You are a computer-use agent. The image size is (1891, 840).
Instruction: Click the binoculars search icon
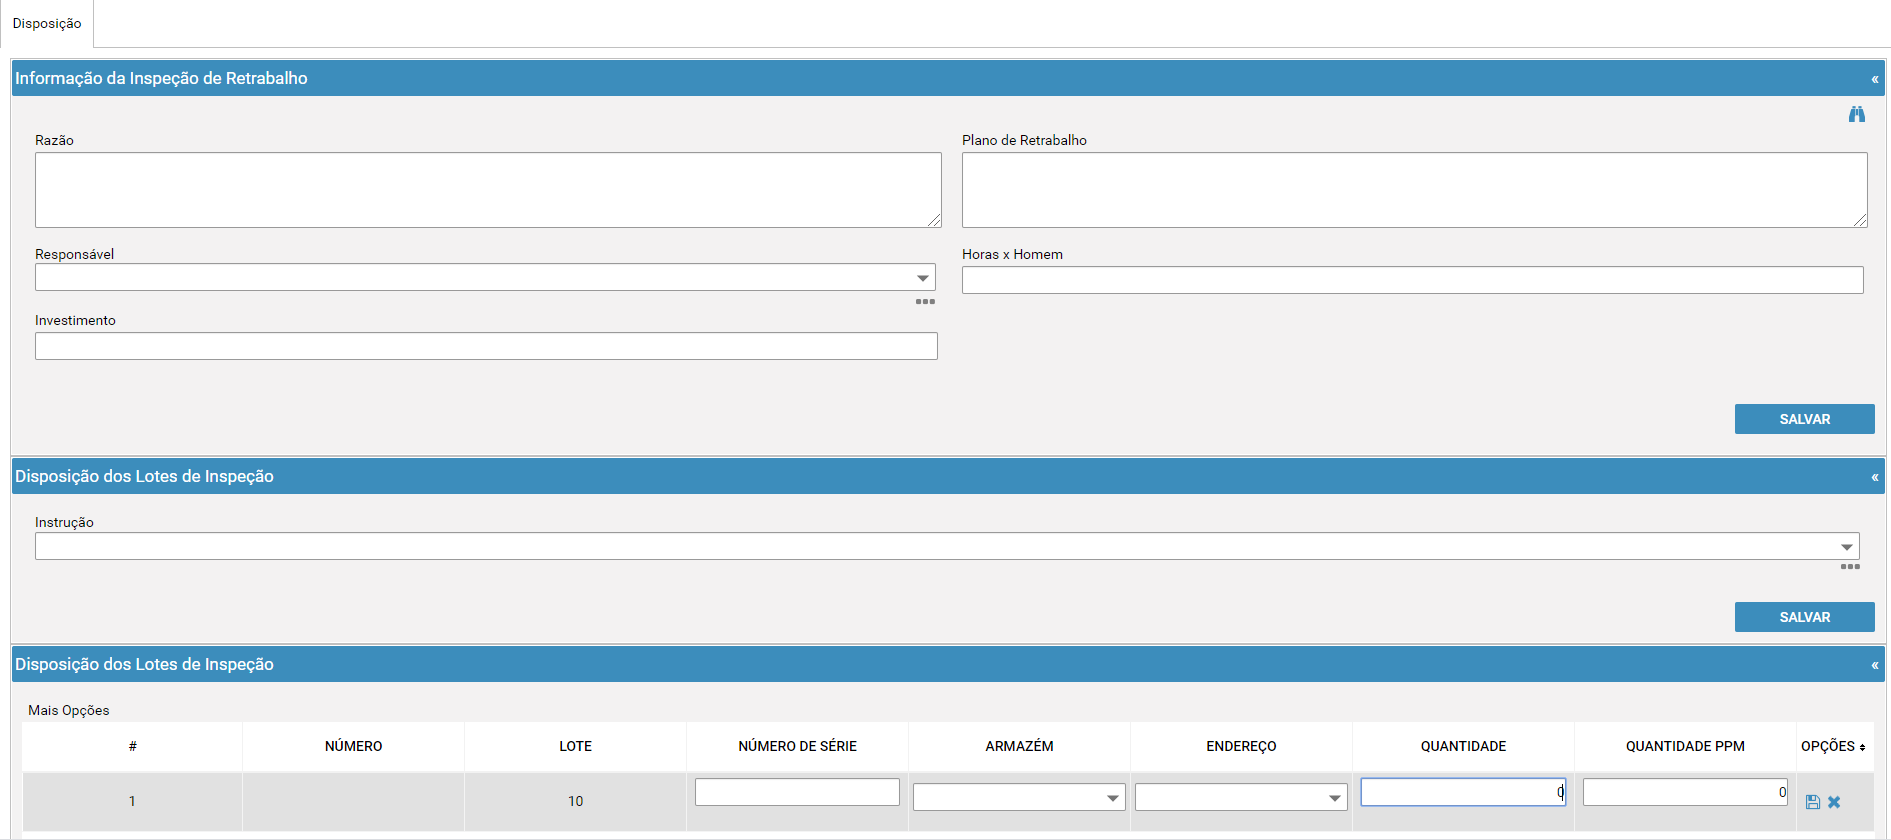coord(1856,114)
